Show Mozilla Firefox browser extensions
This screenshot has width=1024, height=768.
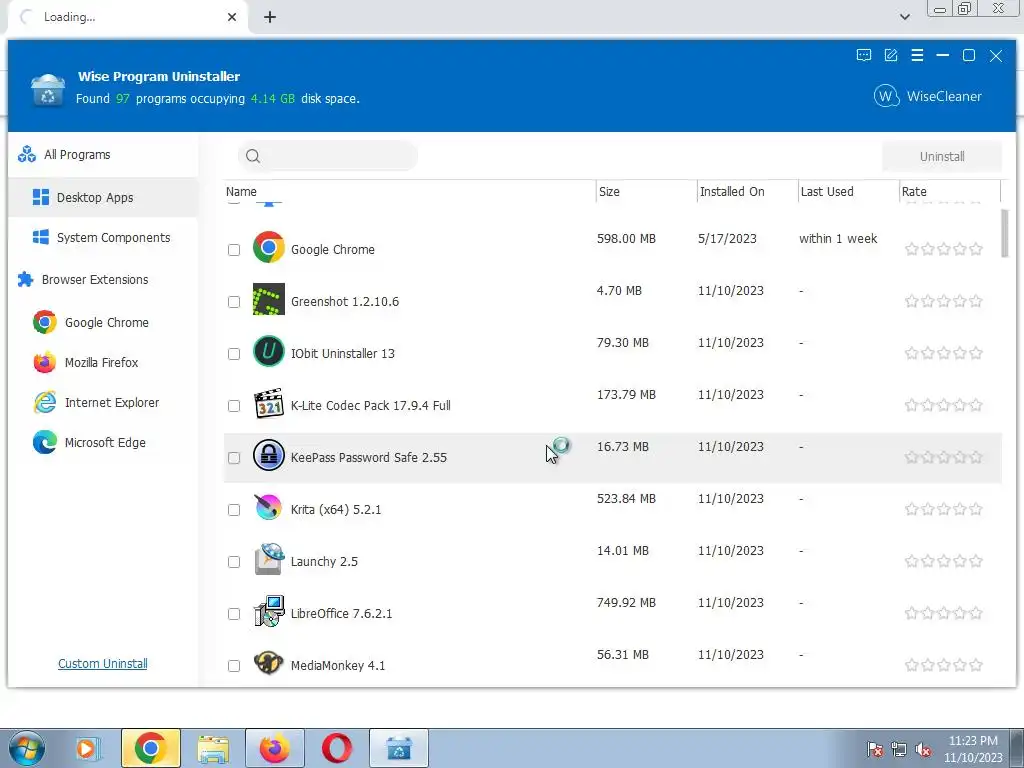[x=103, y=362]
